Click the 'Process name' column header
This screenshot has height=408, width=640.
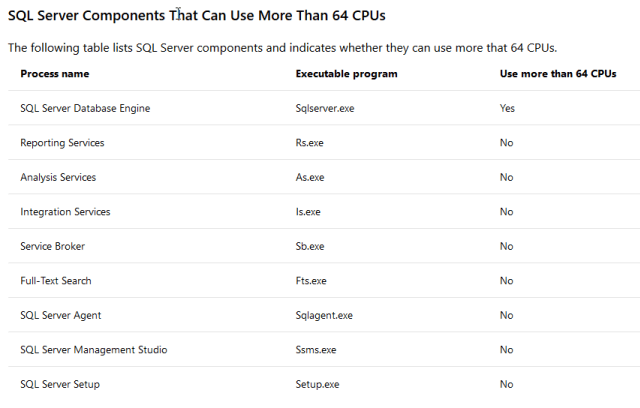pyautogui.click(x=54, y=74)
